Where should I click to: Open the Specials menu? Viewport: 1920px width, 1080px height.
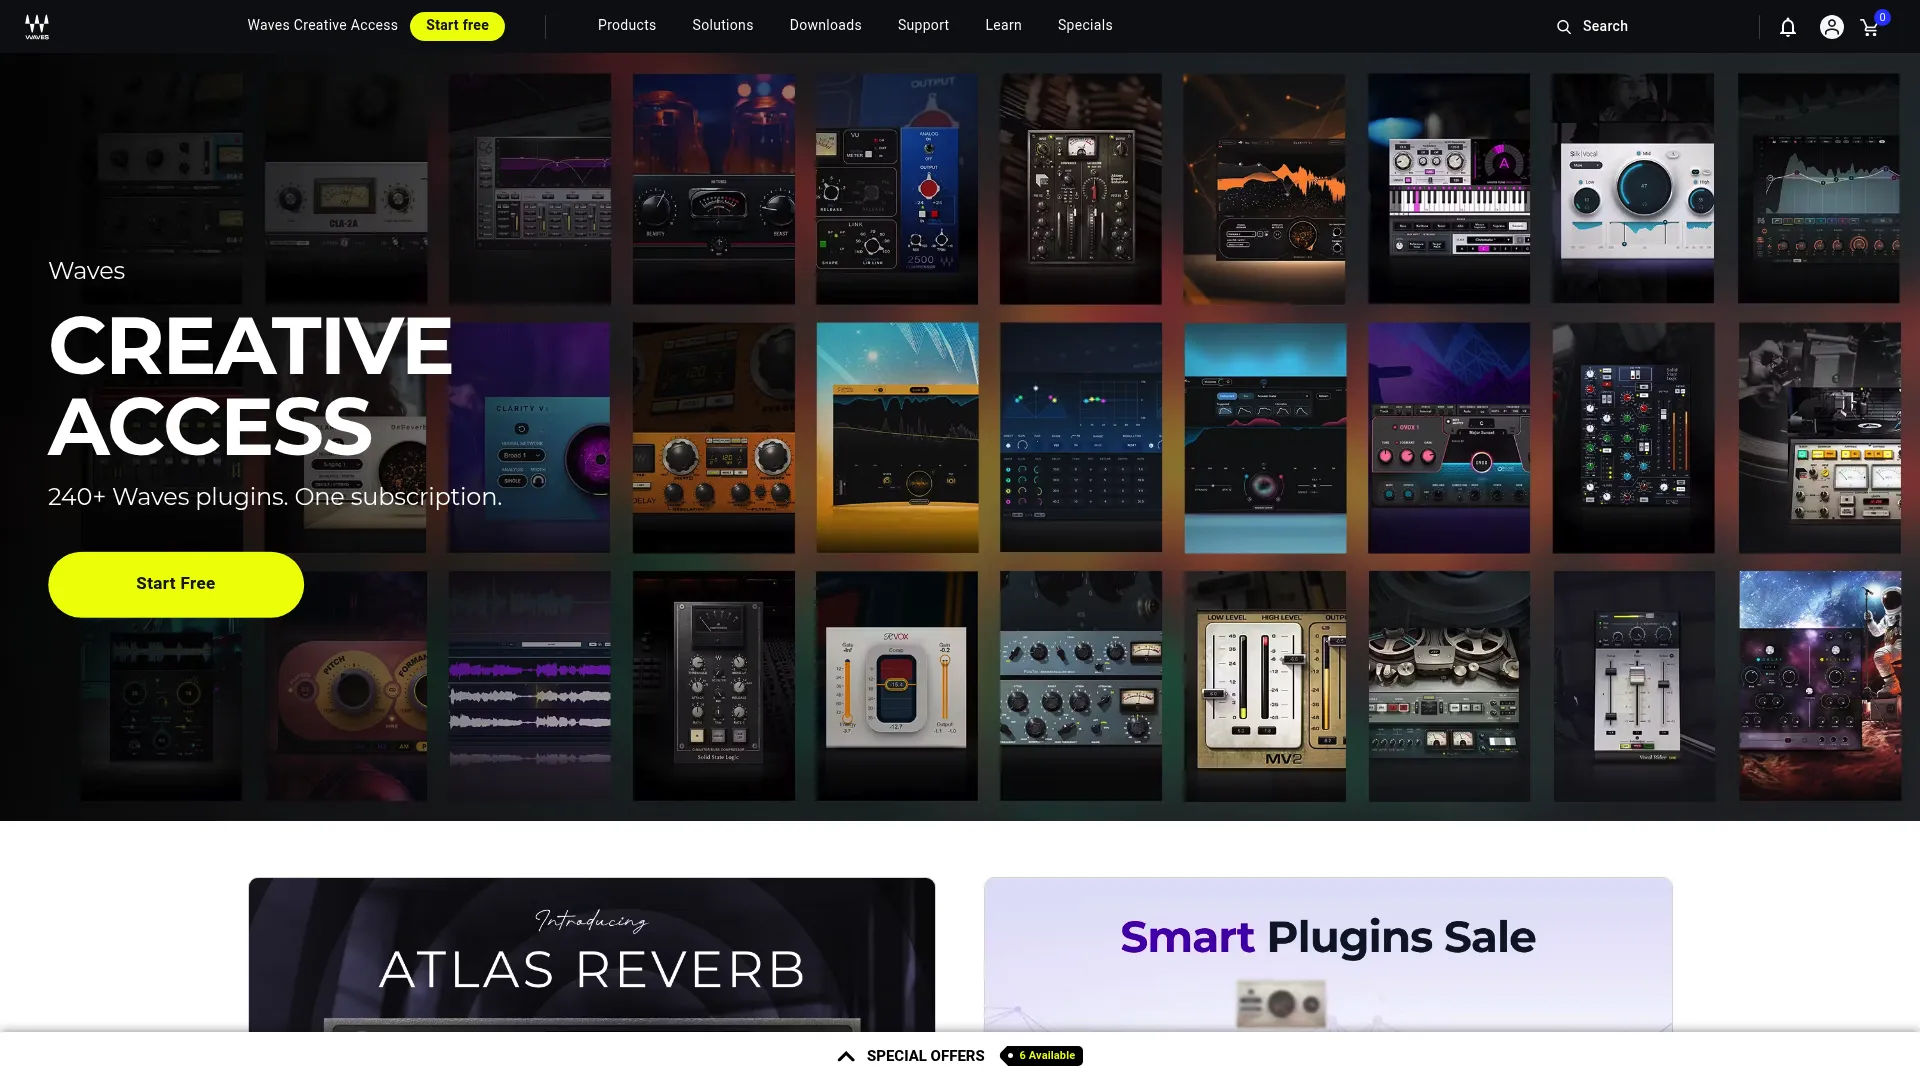1085,25
